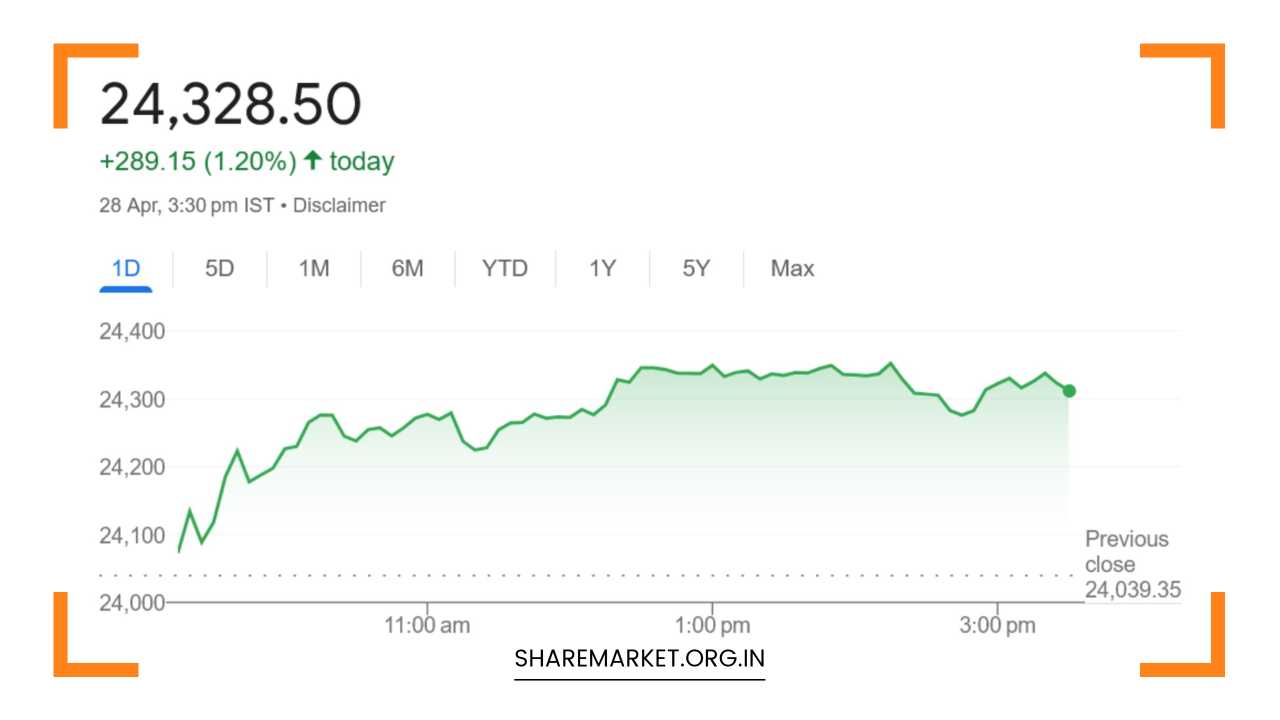
Task: Switch to the 1Y range tab
Action: 602,268
